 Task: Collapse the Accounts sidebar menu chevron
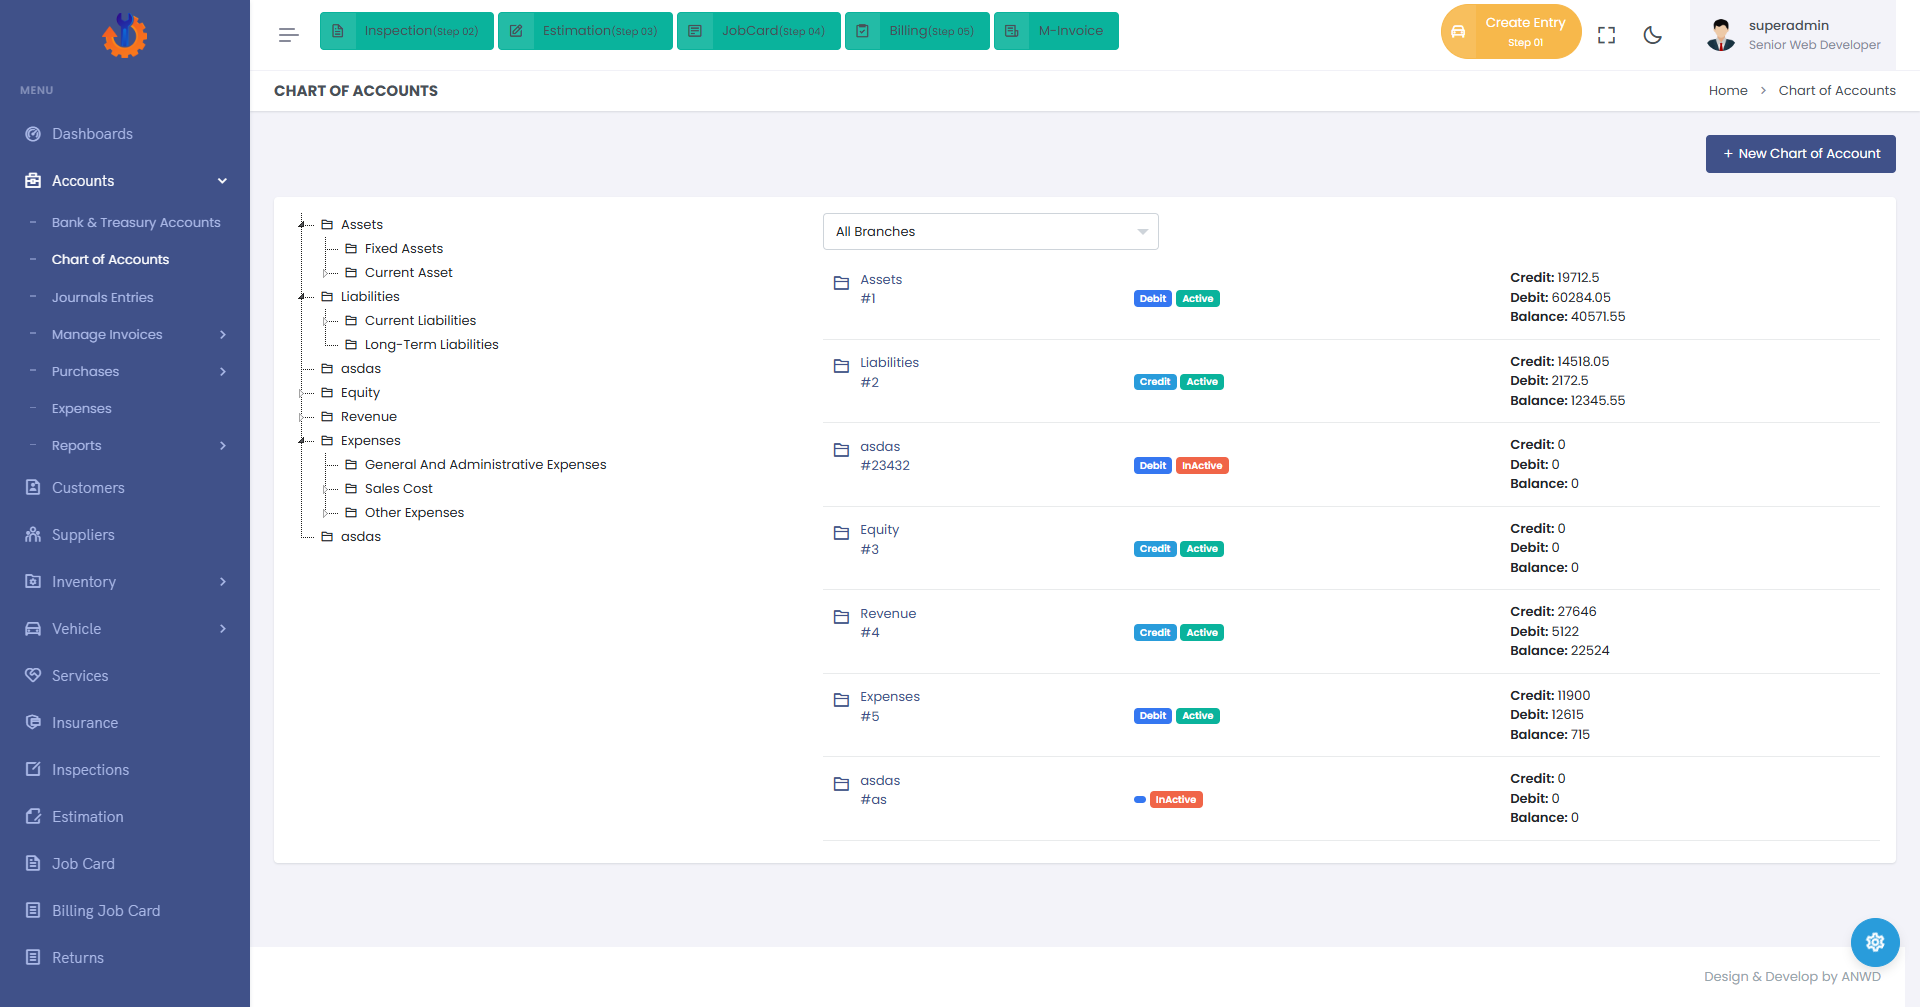coord(222,181)
